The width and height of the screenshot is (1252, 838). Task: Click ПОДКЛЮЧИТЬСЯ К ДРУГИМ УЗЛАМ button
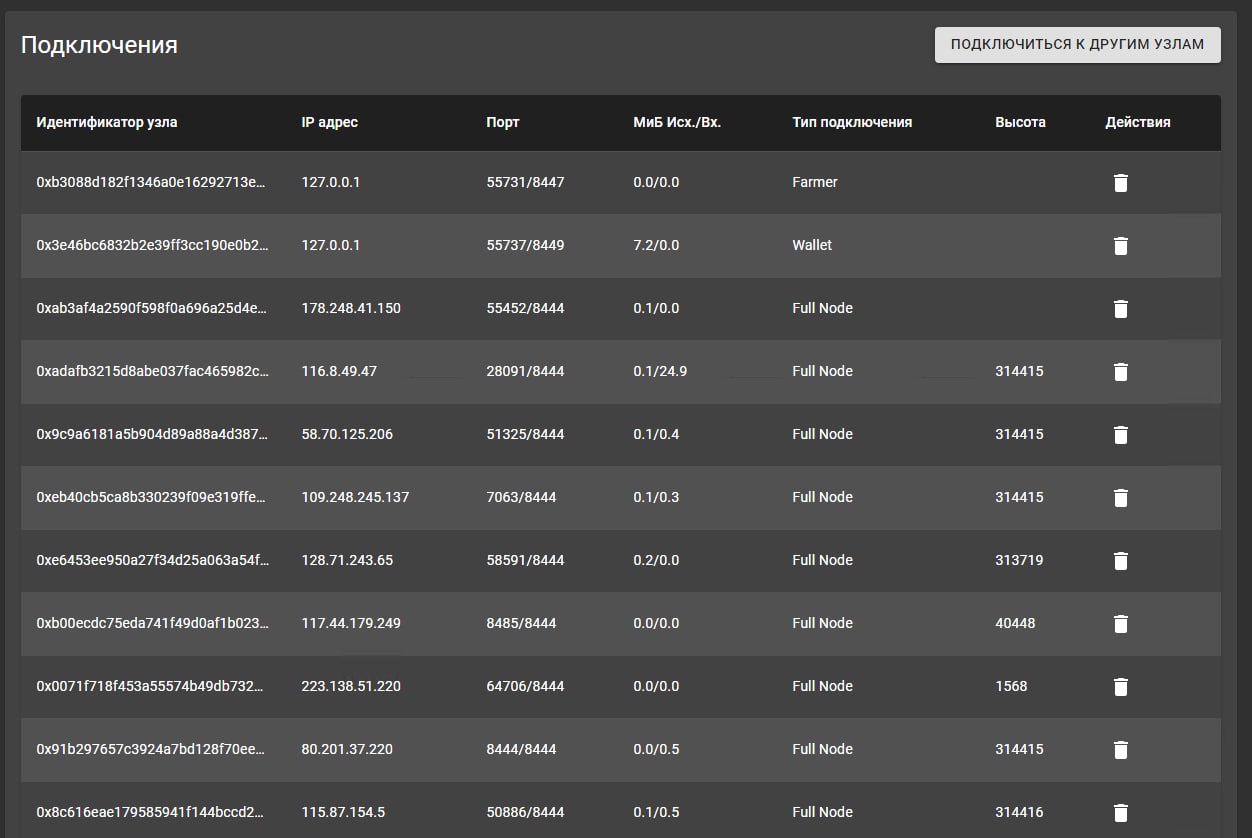[x=1077, y=45]
